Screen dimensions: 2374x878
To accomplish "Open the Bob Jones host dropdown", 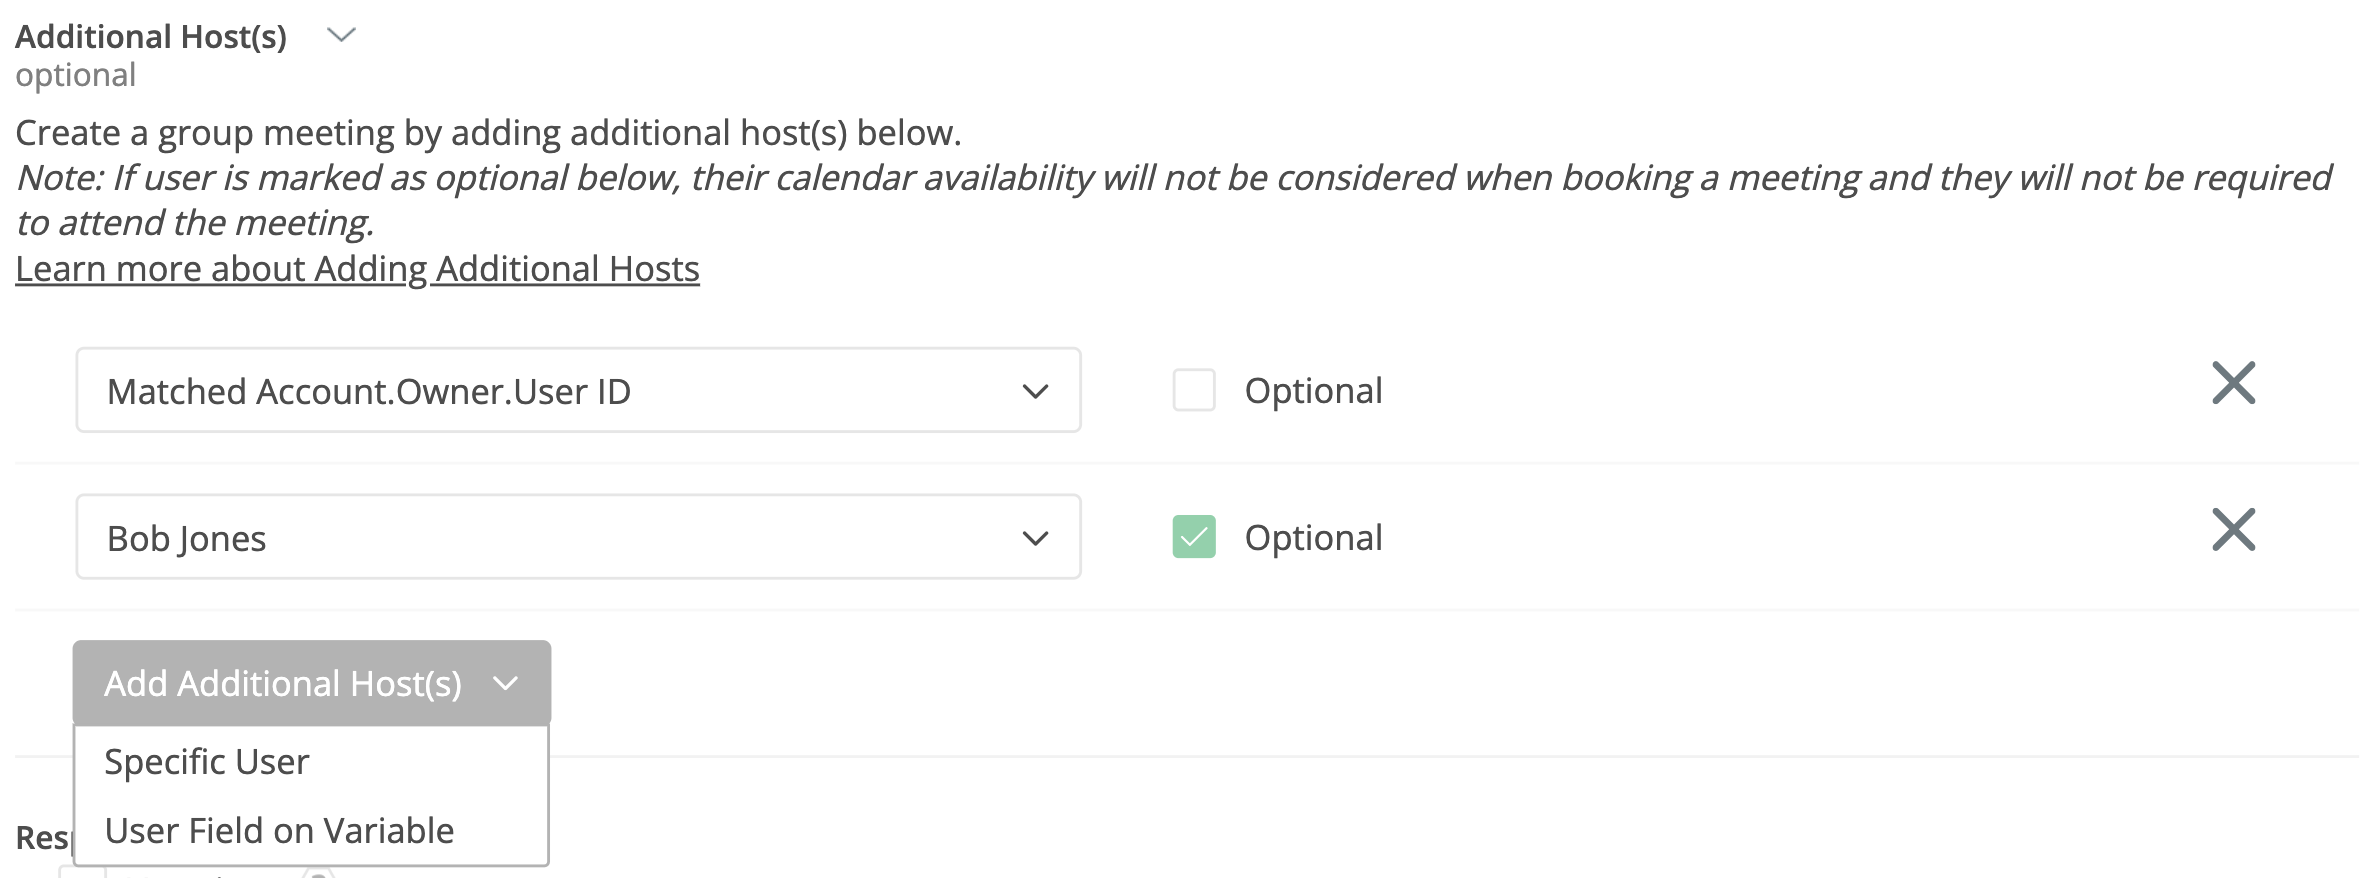I will point(577,537).
